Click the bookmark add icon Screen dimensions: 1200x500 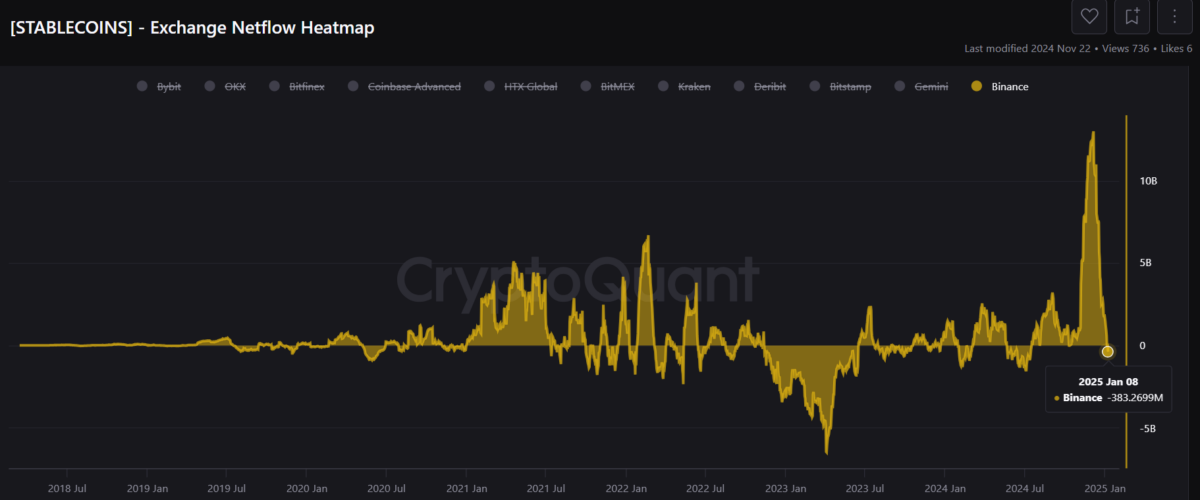pyautogui.click(x=1132, y=17)
